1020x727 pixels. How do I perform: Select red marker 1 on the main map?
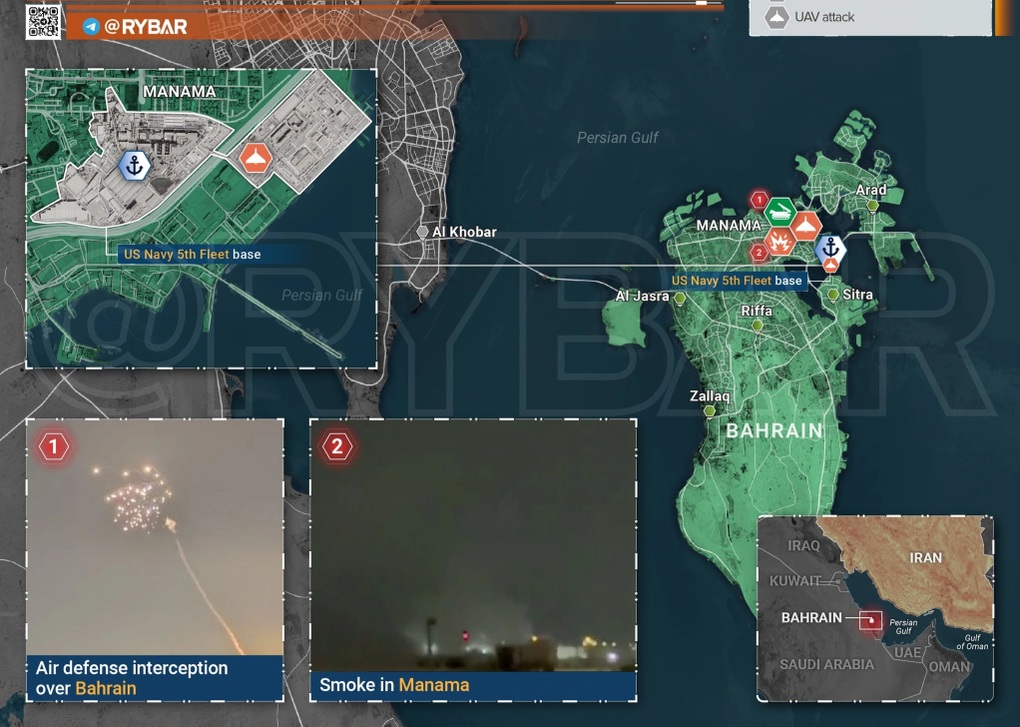(759, 200)
